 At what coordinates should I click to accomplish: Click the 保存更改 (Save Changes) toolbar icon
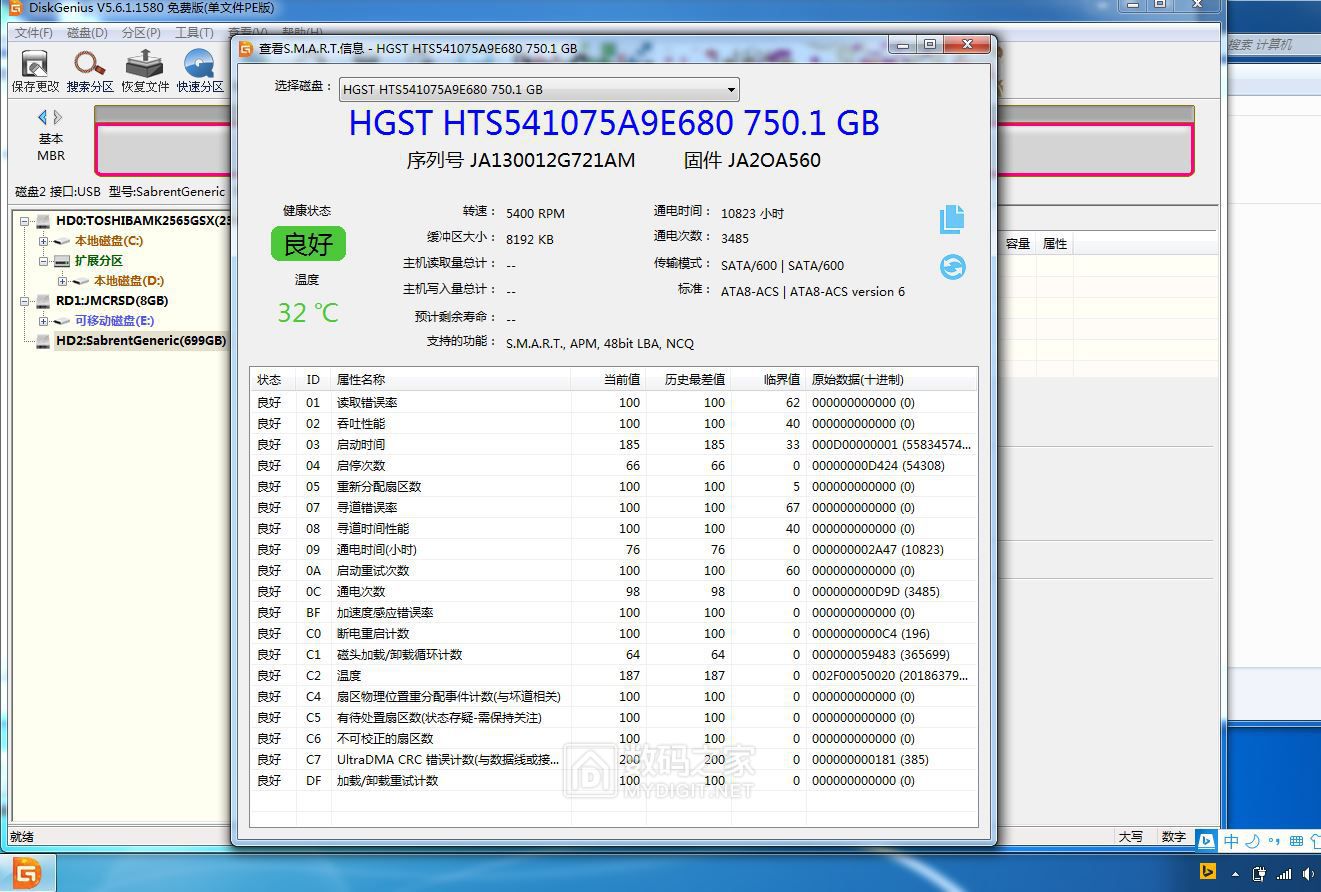click(35, 71)
